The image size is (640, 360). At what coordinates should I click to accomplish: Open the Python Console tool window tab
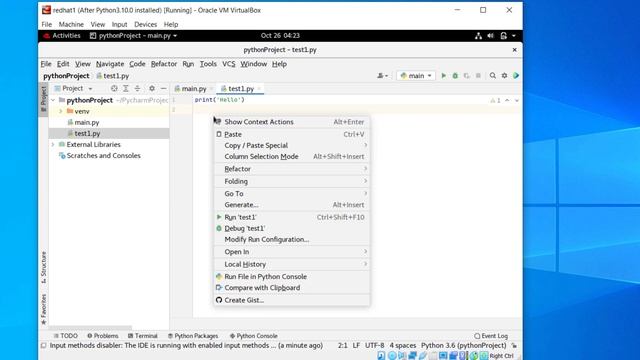tap(253, 336)
